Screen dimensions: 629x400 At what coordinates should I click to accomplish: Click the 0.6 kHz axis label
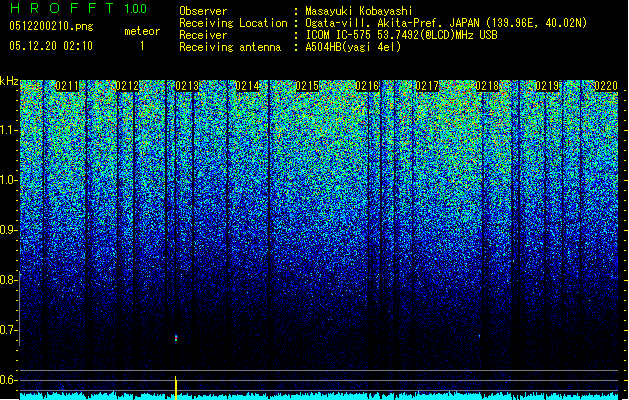9,380
